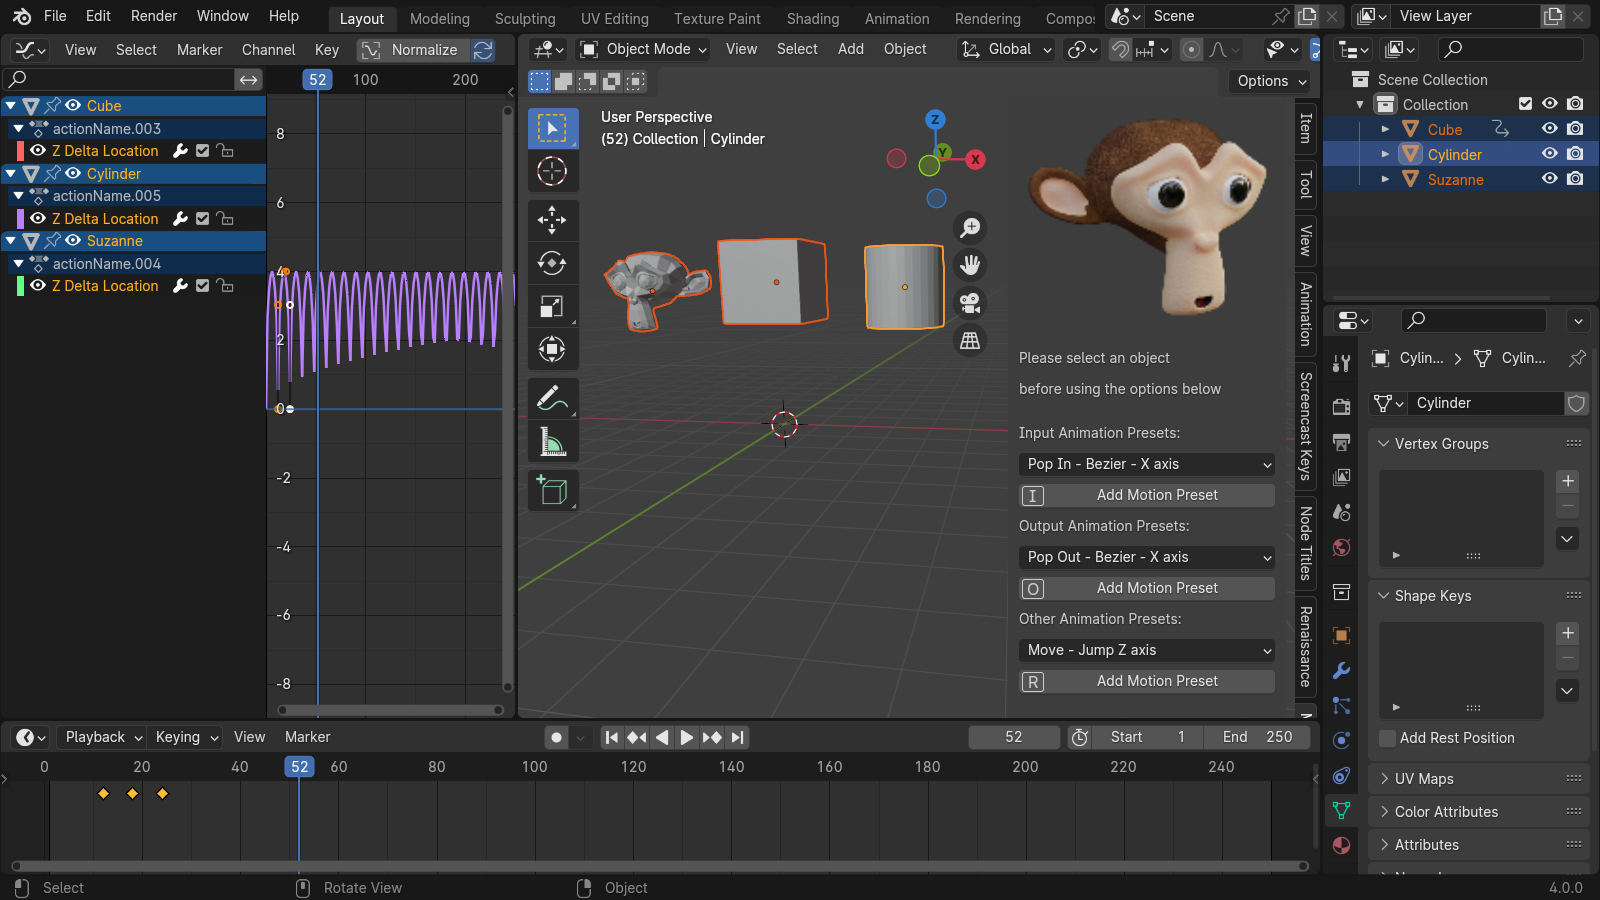Toggle camera view in the viewport
The width and height of the screenshot is (1600, 900).
(x=969, y=302)
